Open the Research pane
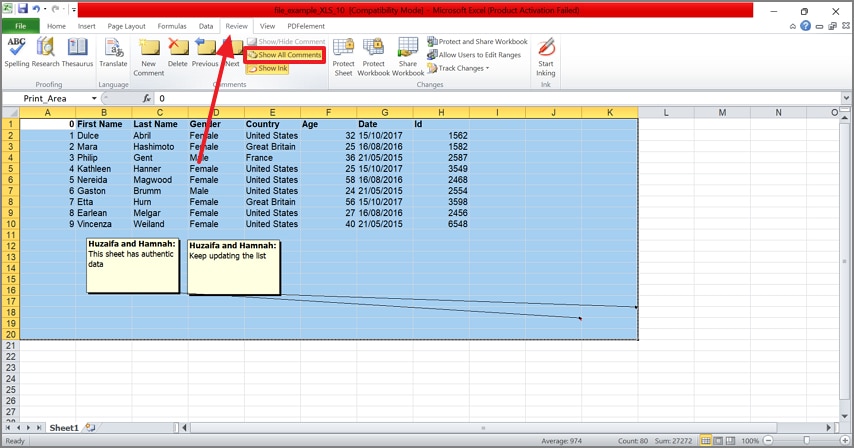 click(x=46, y=53)
